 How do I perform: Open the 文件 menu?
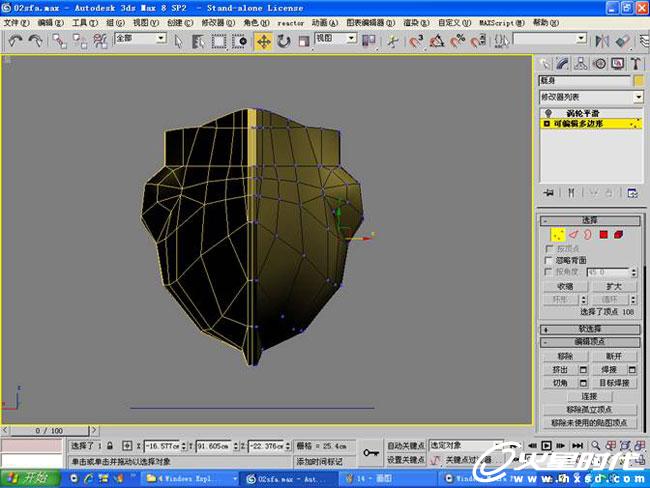pyautogui.click(x=16, y=23)
